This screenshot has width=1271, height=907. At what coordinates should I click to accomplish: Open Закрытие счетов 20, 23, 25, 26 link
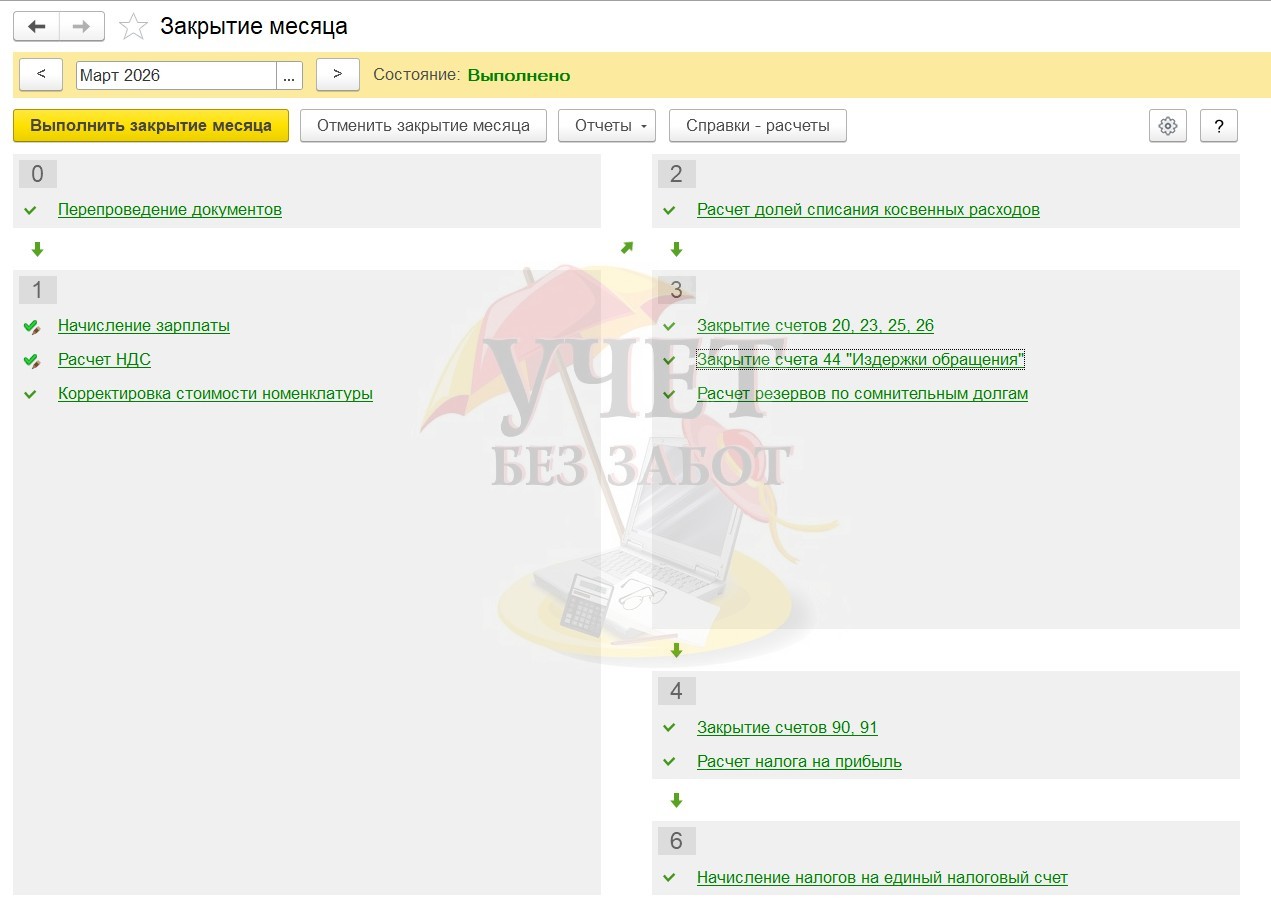(815, 326)
